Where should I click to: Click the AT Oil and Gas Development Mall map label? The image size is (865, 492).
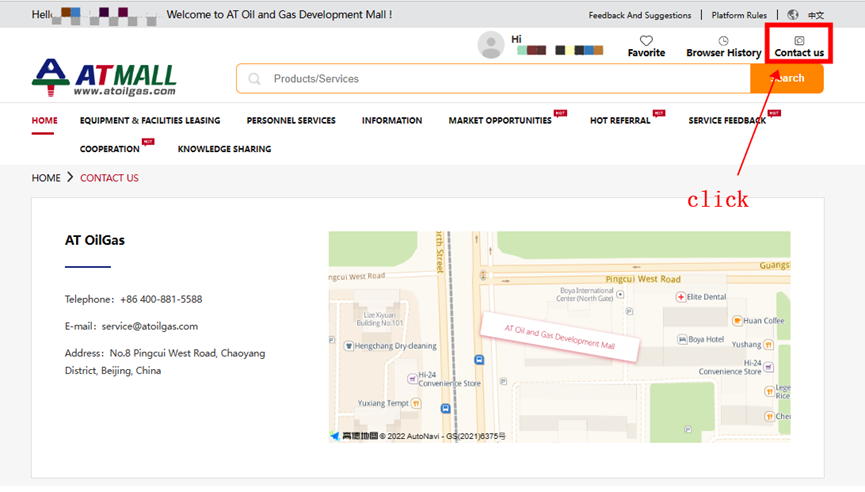(559, 337)
